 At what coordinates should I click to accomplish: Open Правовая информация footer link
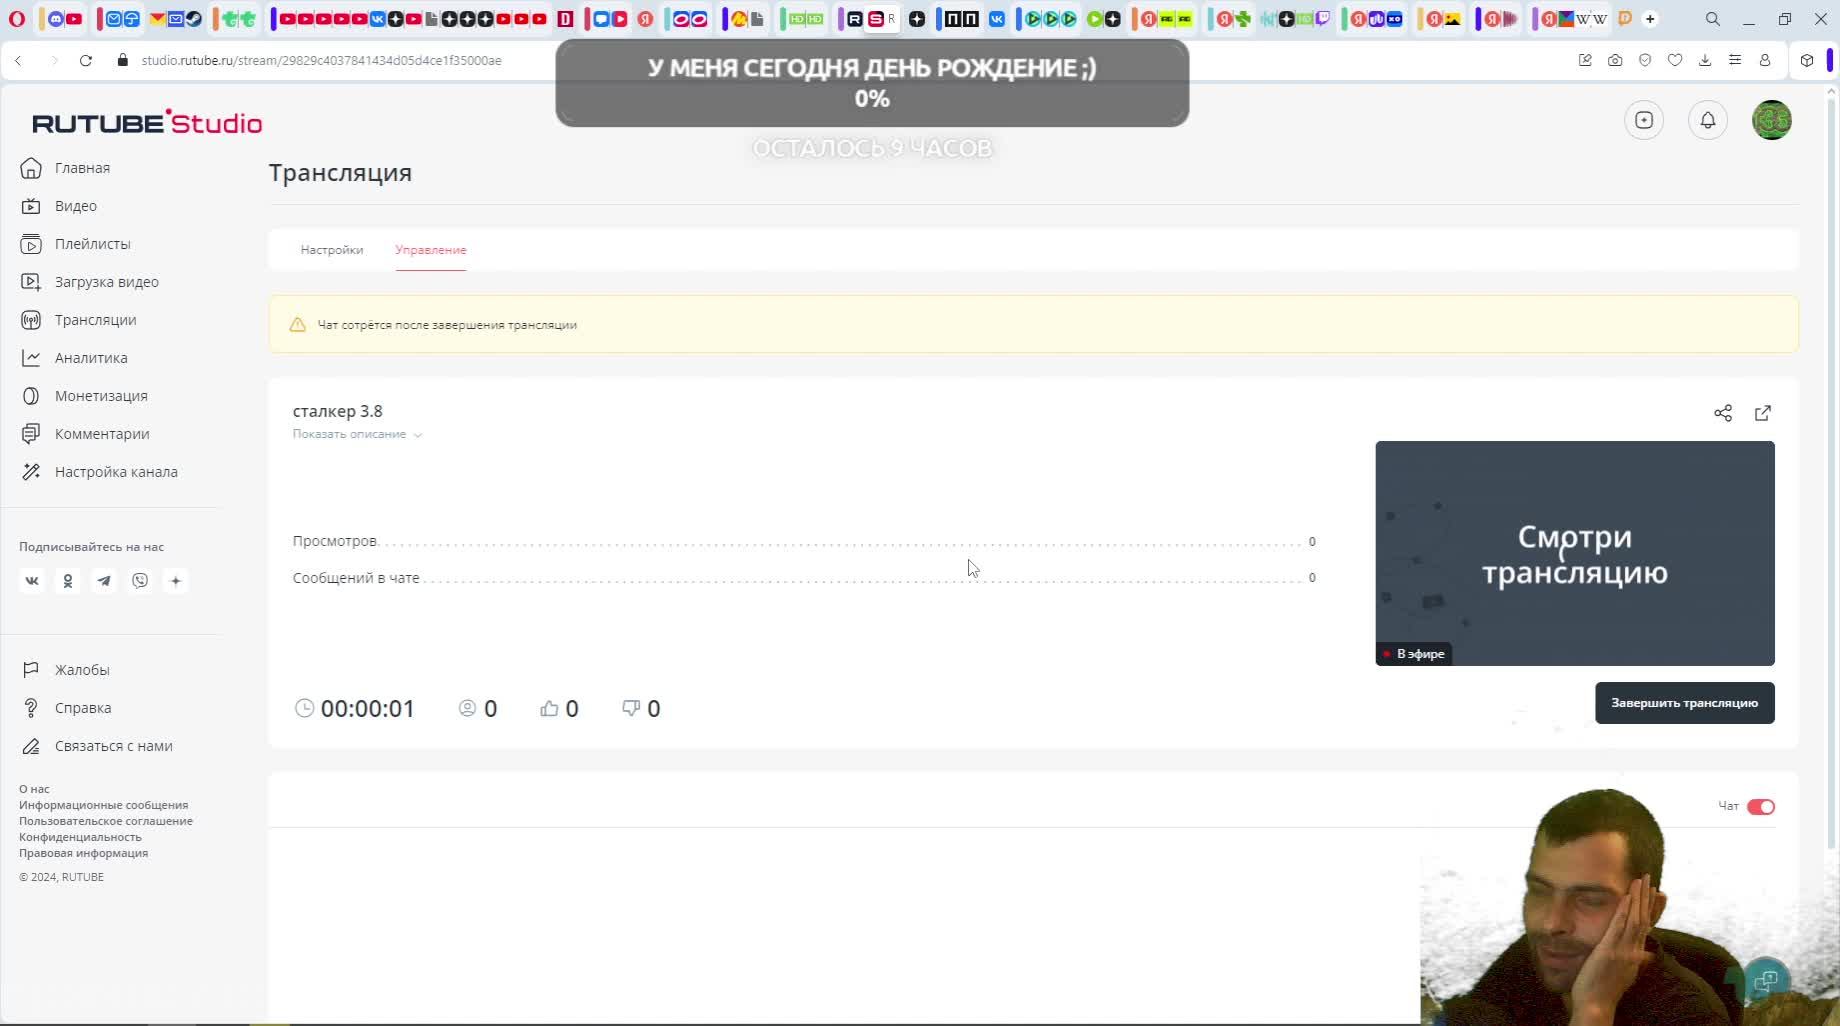[83, 853]
